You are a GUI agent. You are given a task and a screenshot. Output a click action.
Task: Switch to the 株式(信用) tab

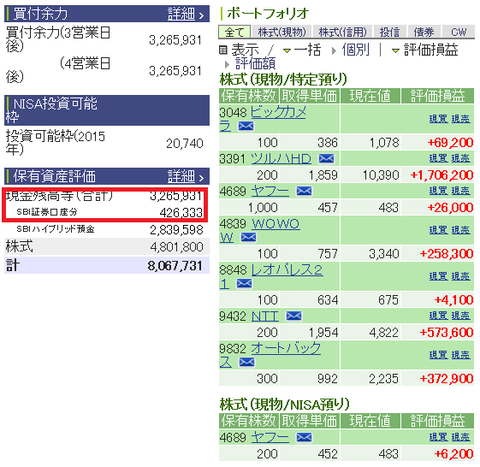pyautogui.click(x=343, y=32)
